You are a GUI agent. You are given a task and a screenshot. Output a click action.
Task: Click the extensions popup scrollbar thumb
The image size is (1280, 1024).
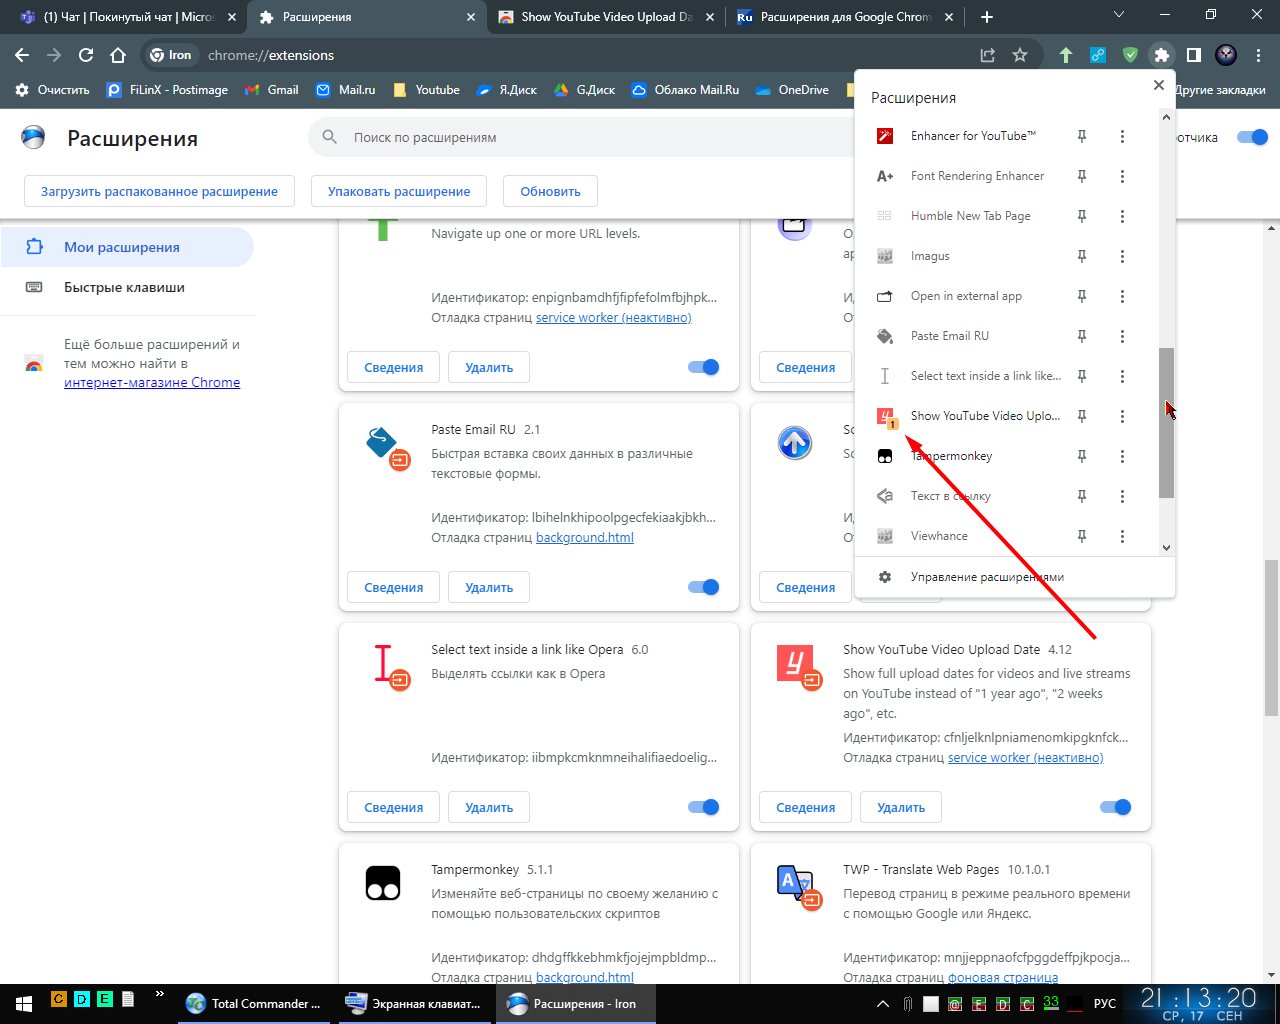click(x=1166, y=422)
